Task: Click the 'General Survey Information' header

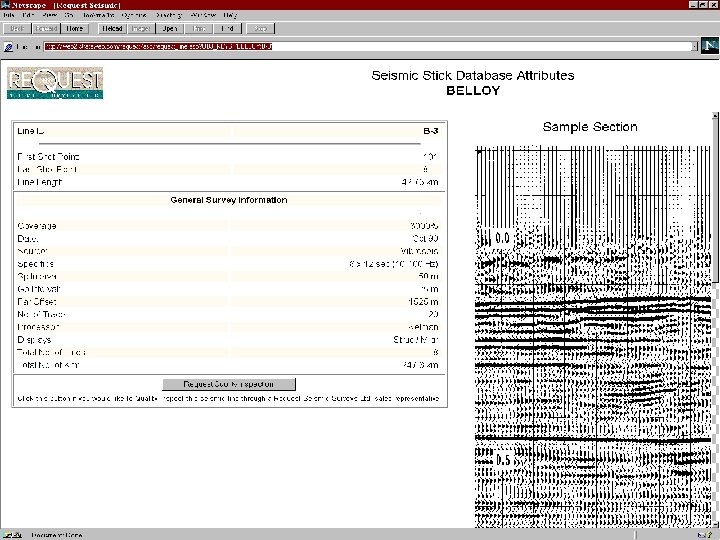Action: (x=229, y=200)
